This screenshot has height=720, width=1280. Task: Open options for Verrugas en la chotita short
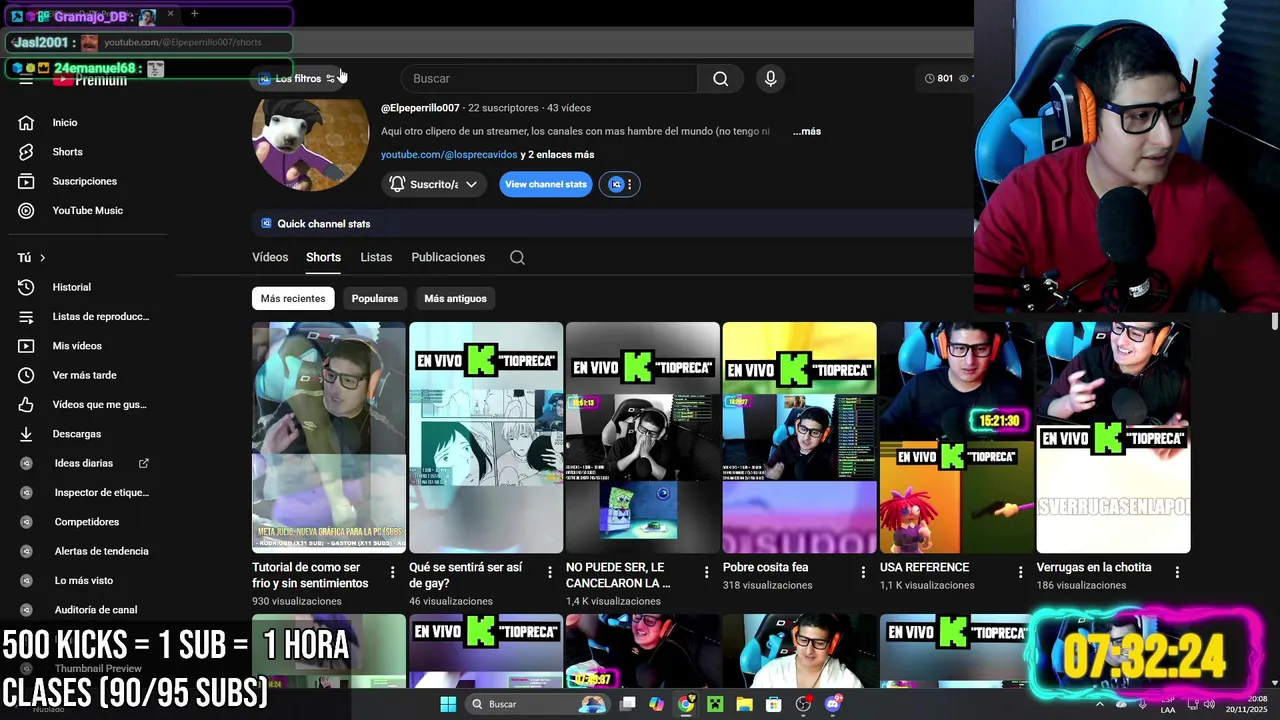[1177, 572]
